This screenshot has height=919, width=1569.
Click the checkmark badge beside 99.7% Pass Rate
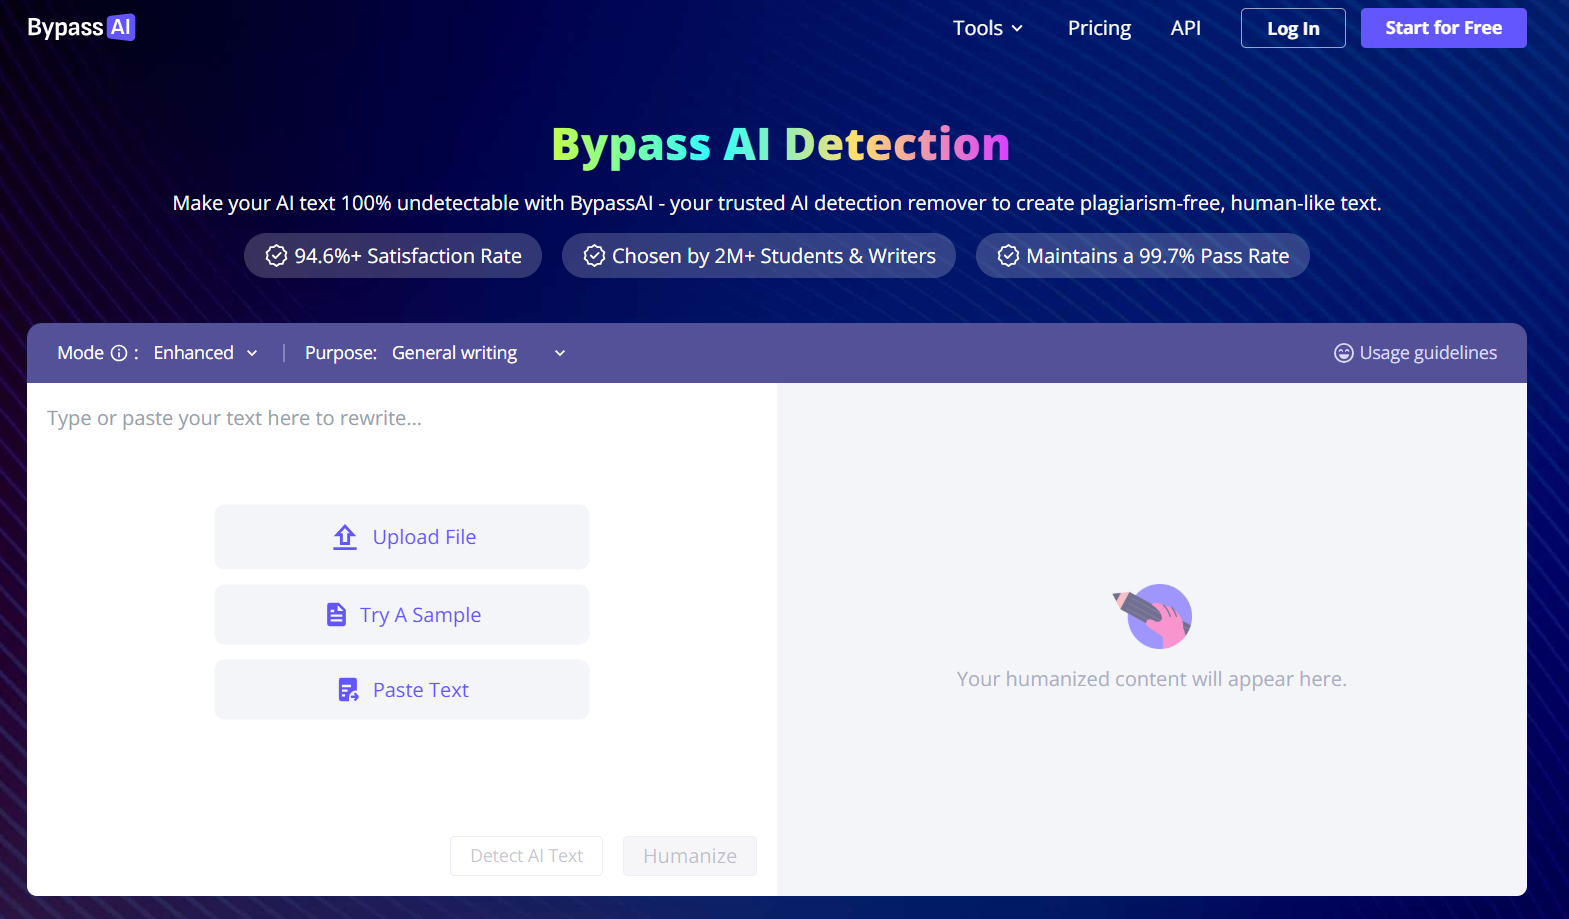coord(1009,256)
